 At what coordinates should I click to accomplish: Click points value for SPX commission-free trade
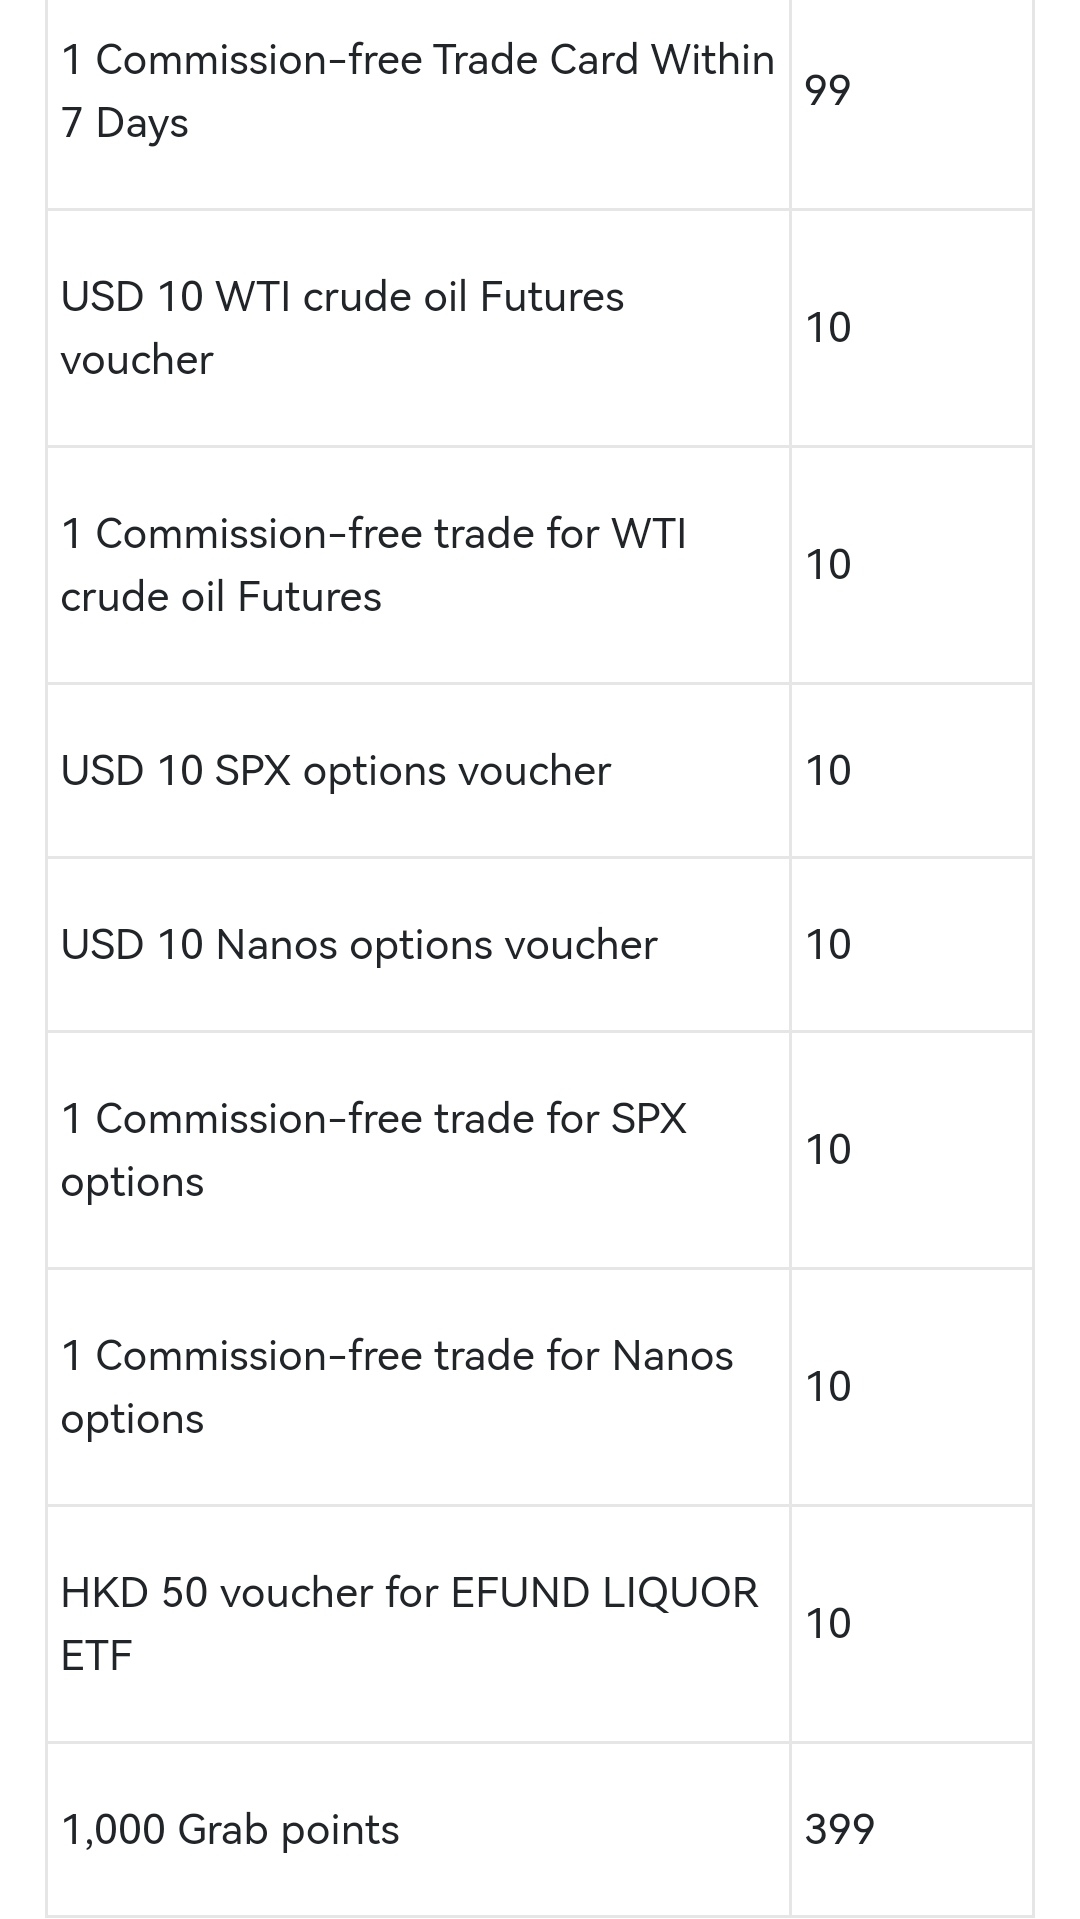pos(828,1150)
